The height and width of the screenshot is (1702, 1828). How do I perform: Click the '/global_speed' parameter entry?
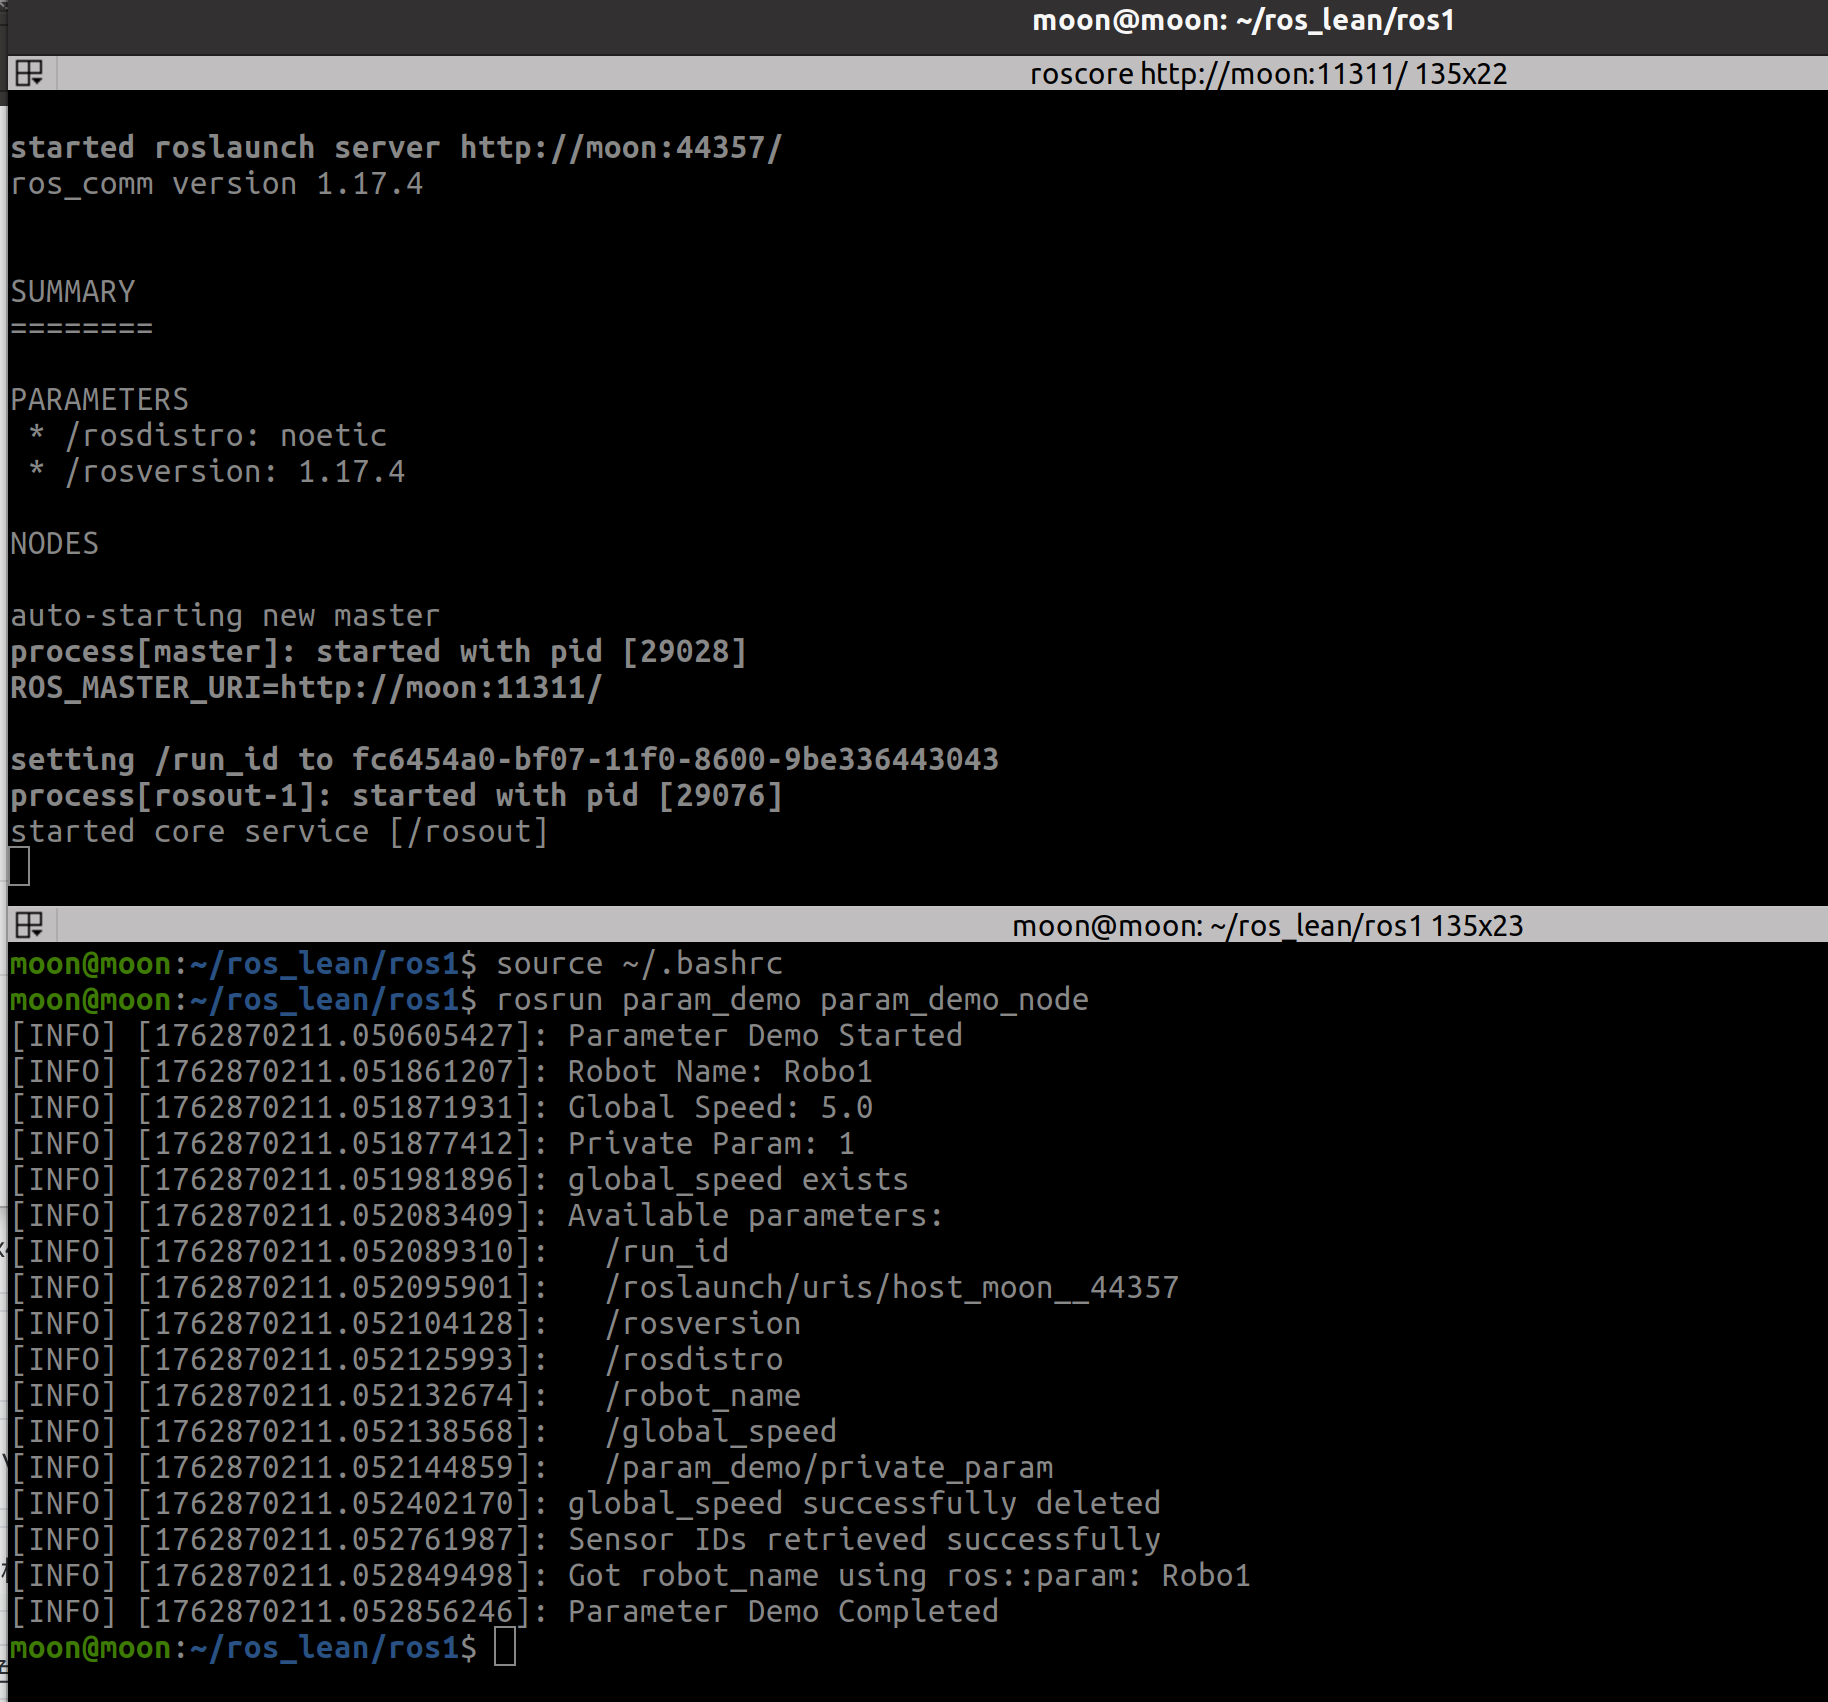click(x=721, y=1432)
